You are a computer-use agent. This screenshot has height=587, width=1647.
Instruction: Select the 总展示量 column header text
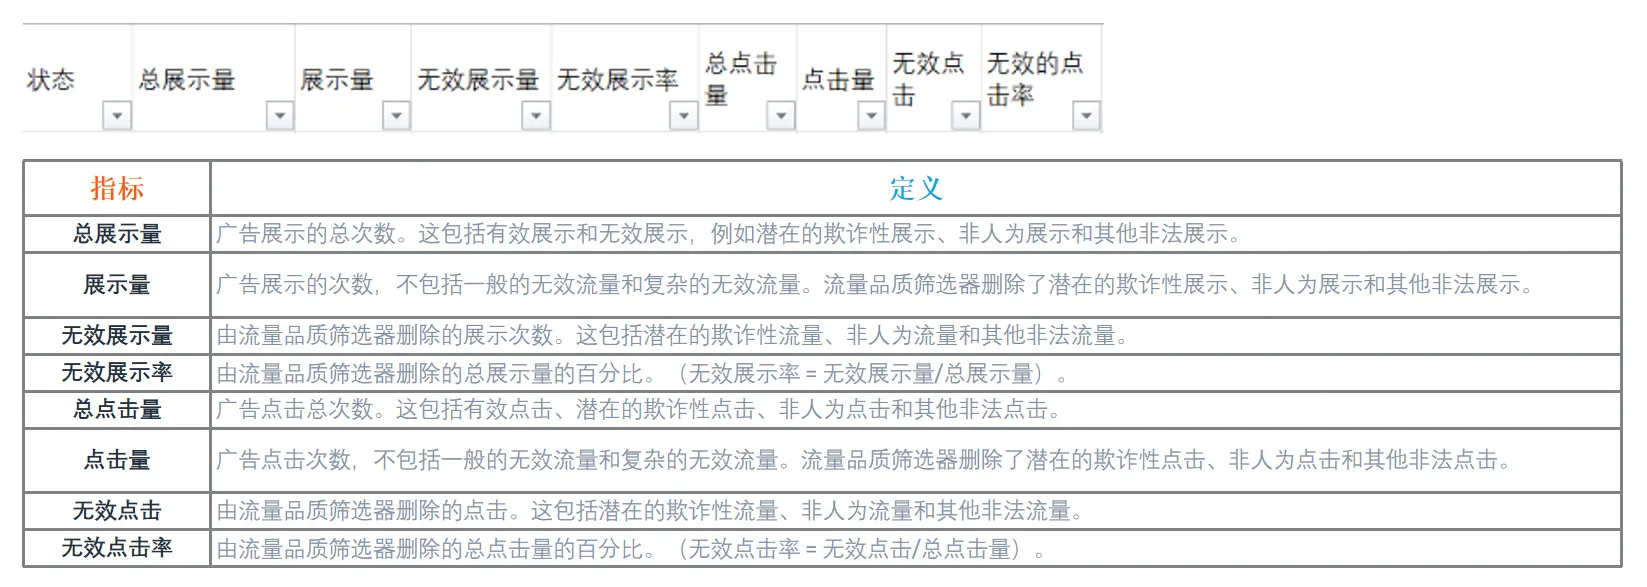point(187,80)
